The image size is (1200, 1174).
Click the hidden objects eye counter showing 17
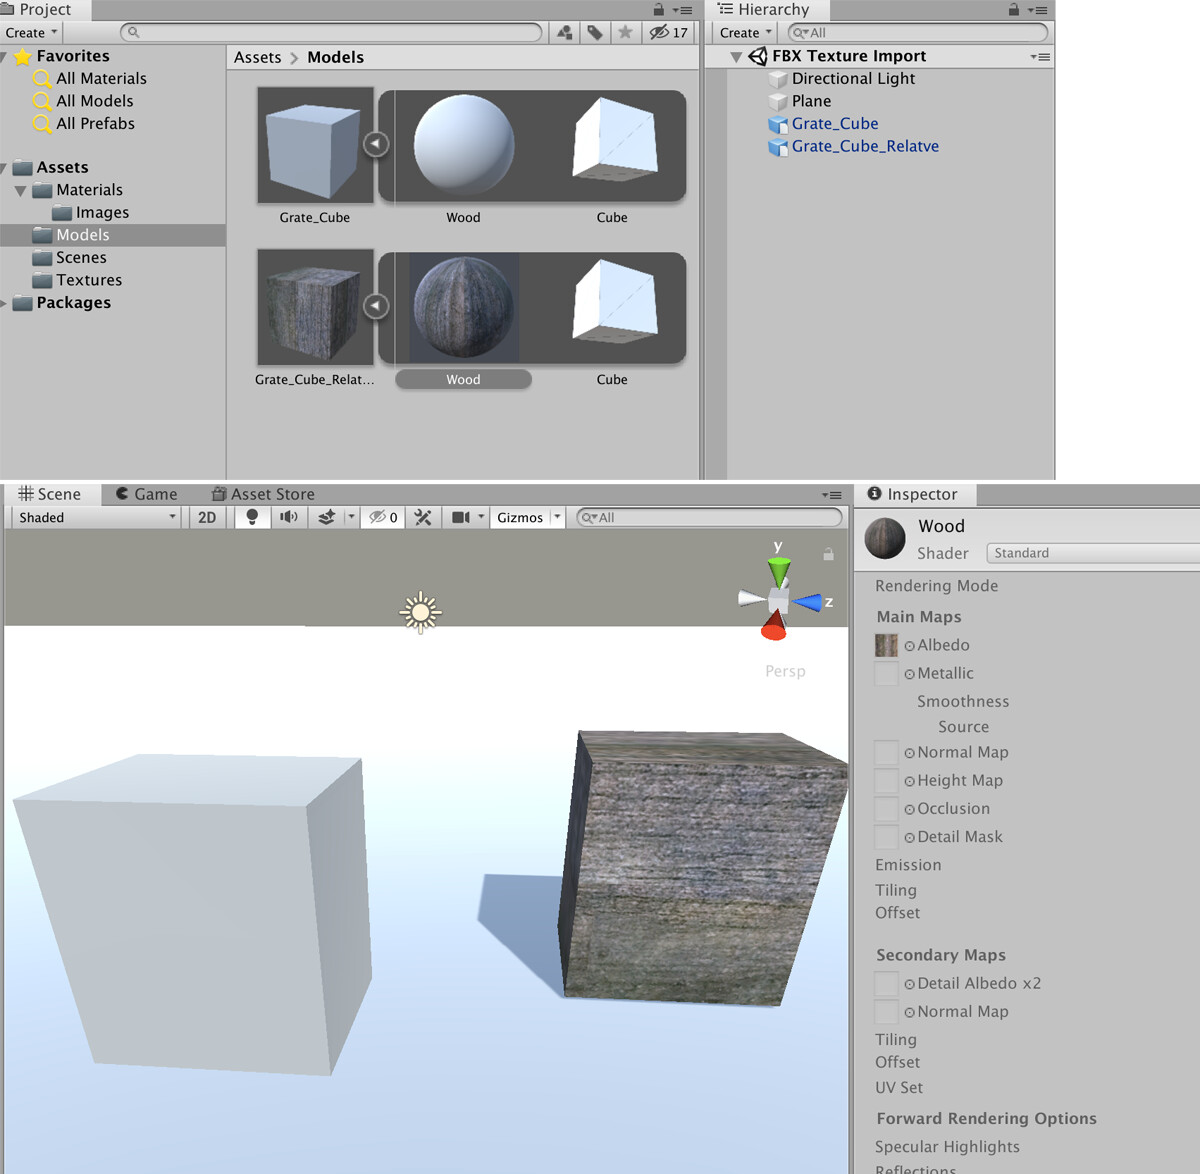(x=668, y=32)
